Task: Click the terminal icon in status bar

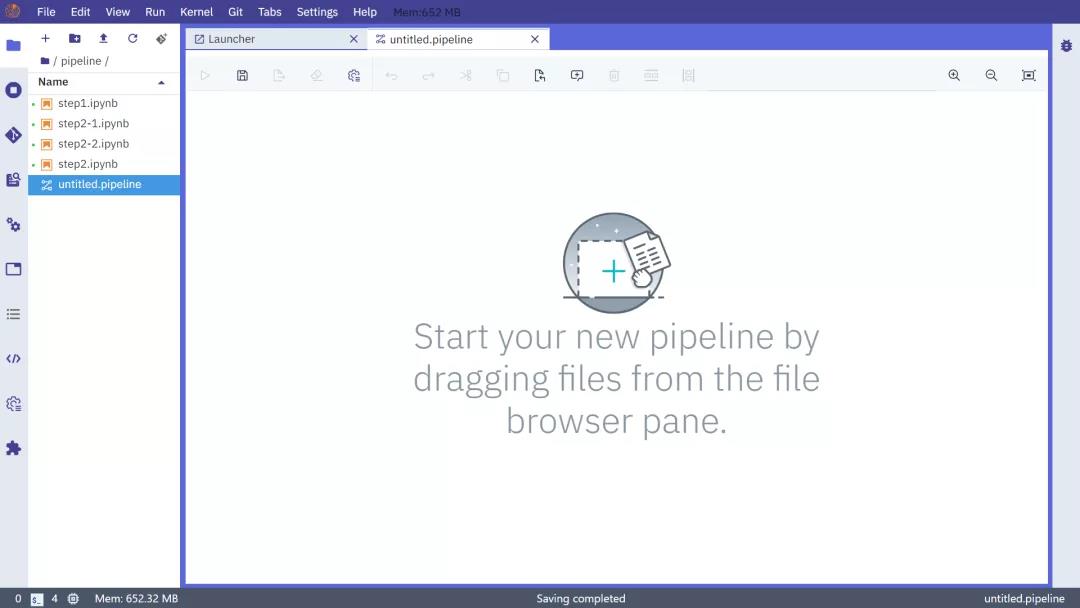Action: [x=37, y=599]
